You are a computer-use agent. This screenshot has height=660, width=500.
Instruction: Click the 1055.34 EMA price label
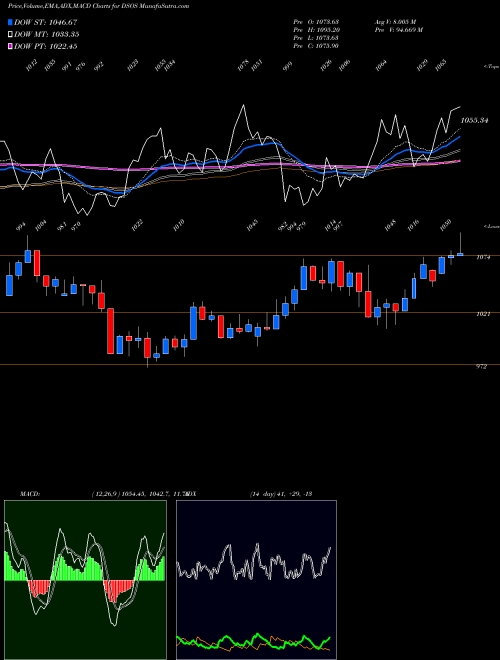(474, 121)
